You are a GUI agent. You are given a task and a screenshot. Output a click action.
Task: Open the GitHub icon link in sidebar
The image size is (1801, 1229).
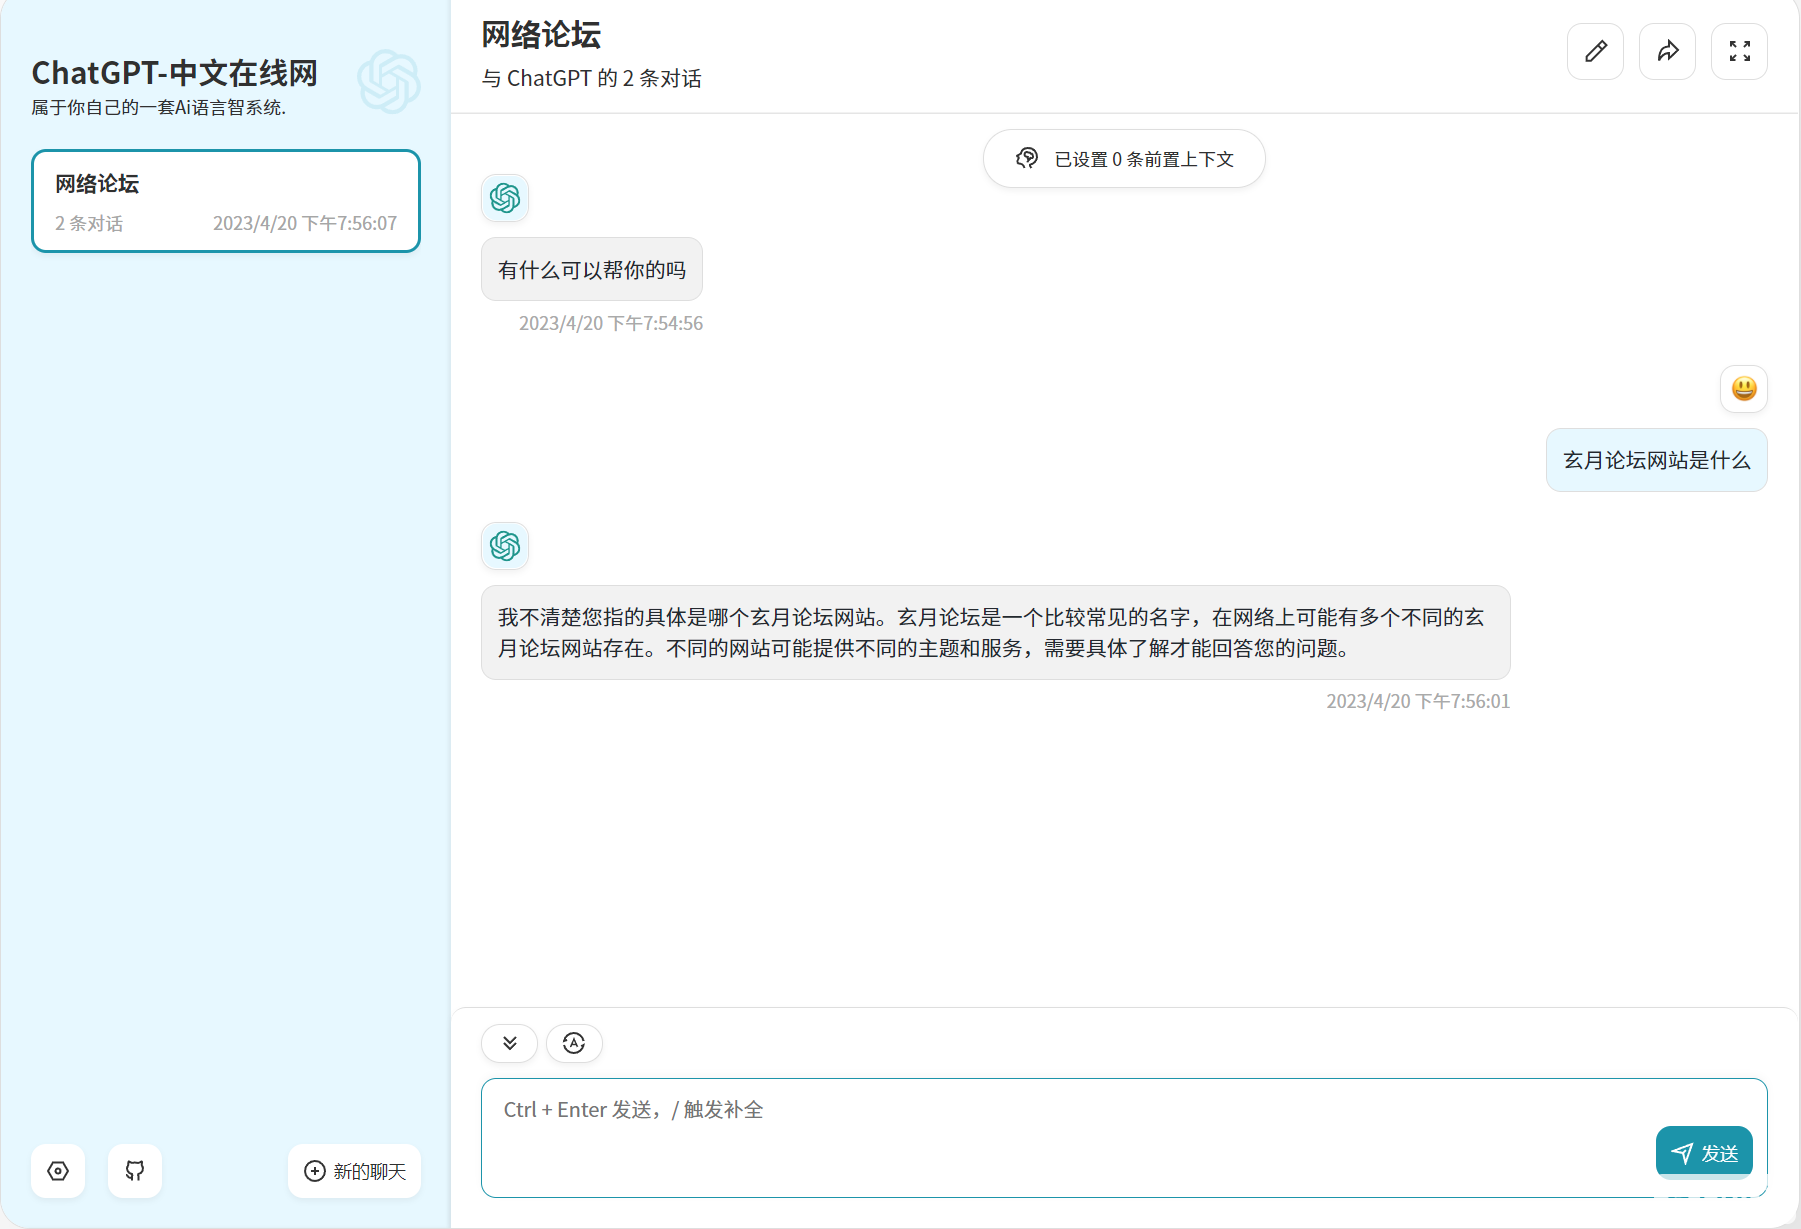(x=135, y=1171)
